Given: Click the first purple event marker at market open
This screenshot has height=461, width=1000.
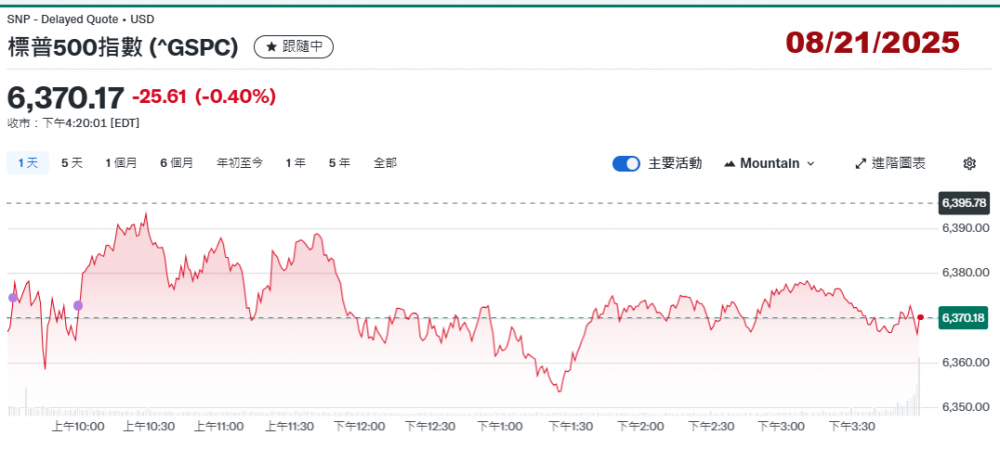Looking at the screenshot, I should (13, 297).
